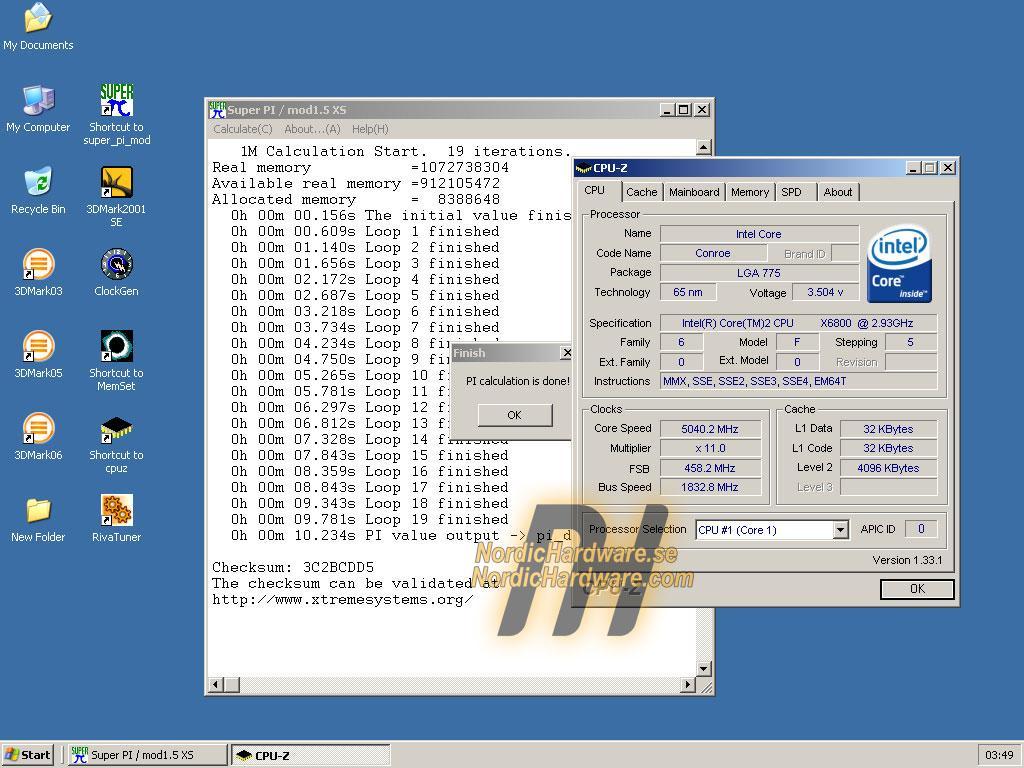
Task: Click the 1M Calculation Start line
Action: click(x=405, y=152)
